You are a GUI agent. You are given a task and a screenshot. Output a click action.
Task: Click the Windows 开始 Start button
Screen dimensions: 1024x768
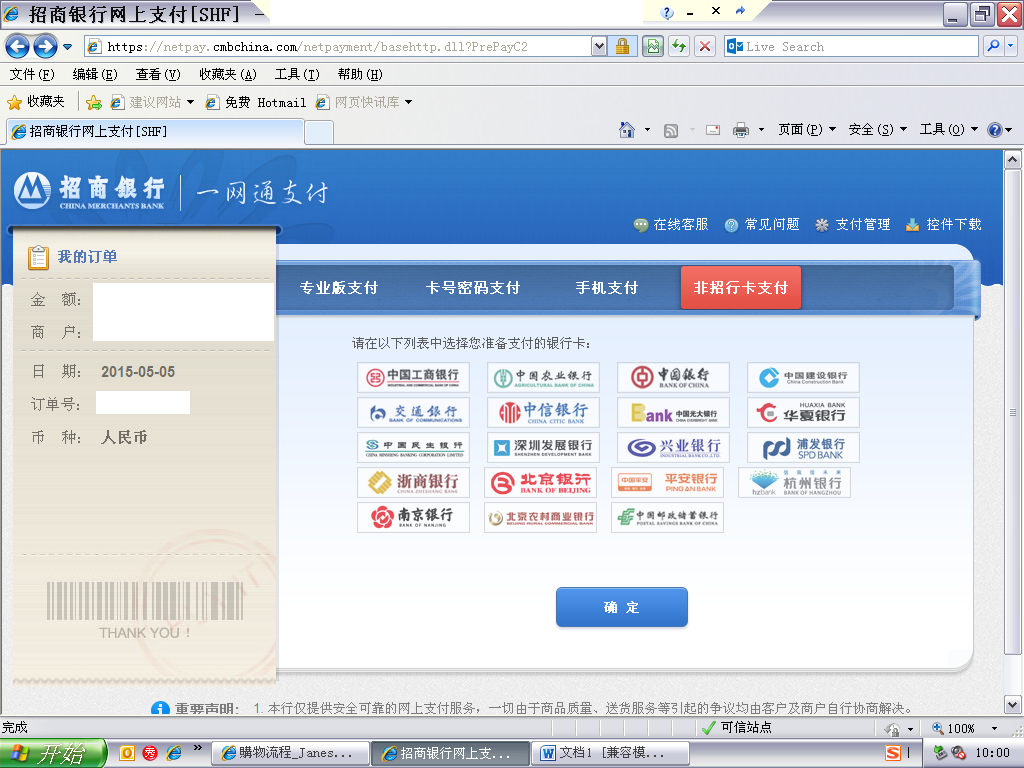coord(52,754)
